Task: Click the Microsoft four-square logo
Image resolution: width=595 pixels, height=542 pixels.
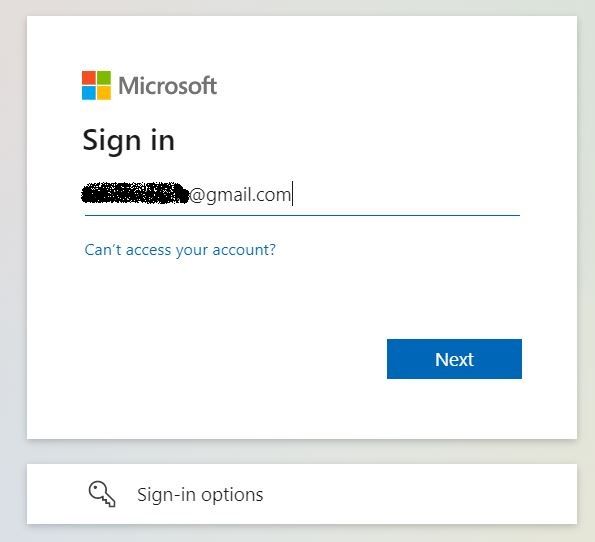Action: tap(96, 85)
